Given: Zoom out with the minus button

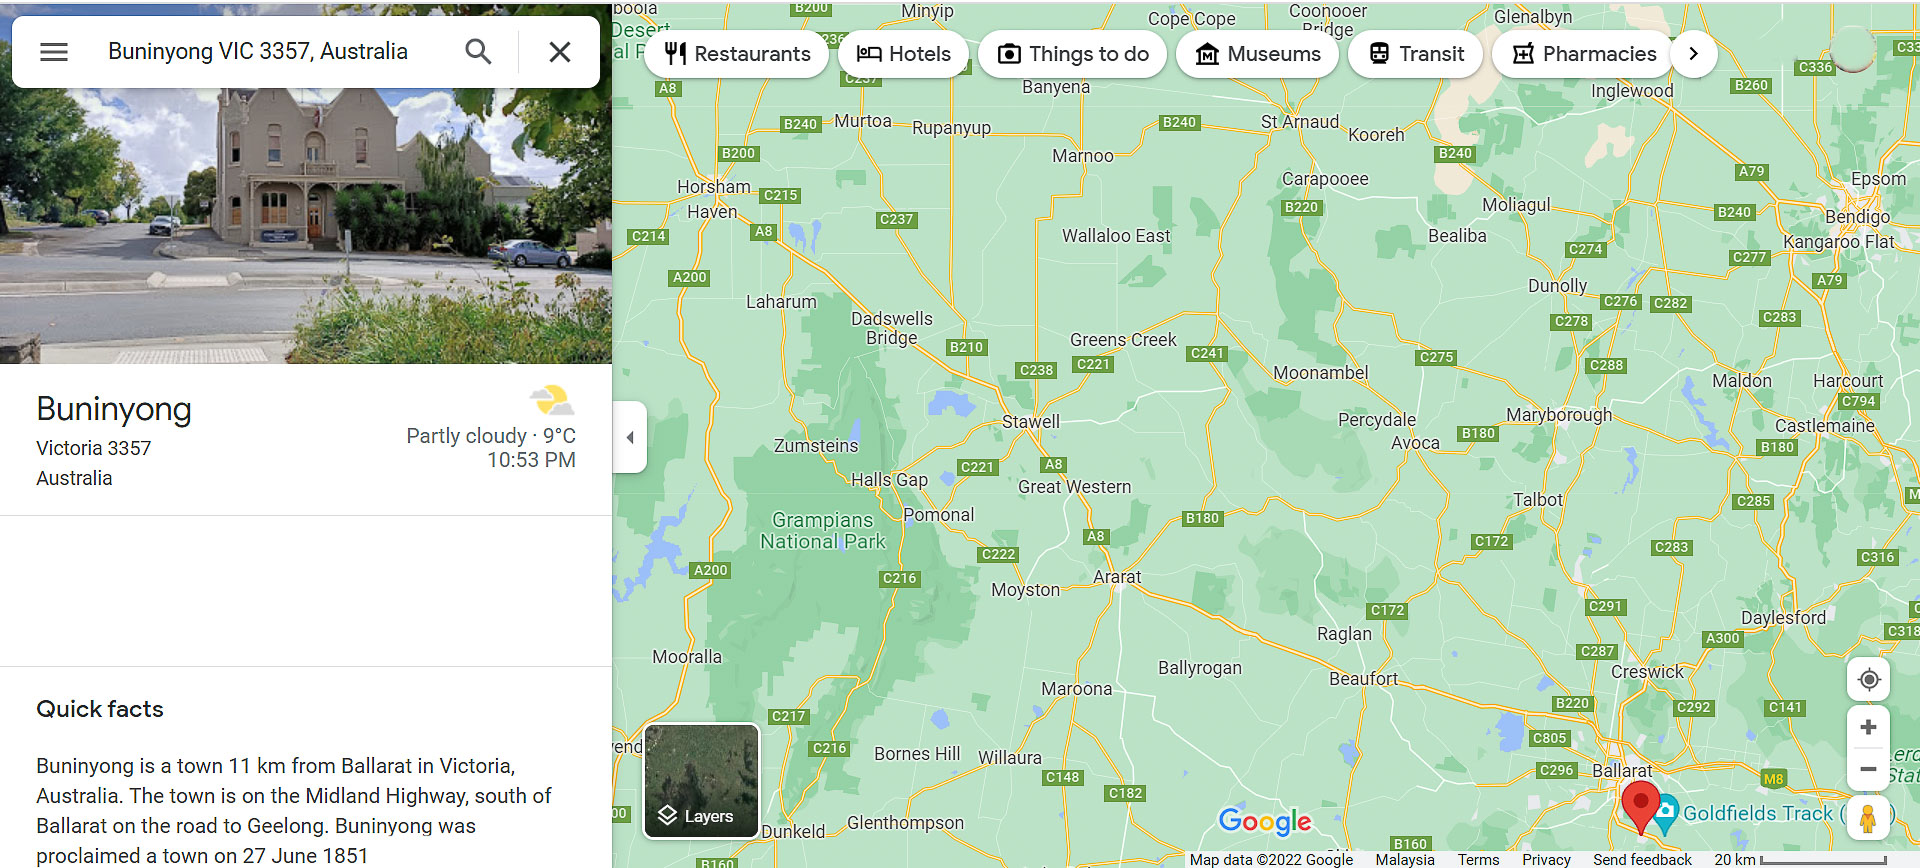Looking at the screenshot, I should pos(1868,769).
